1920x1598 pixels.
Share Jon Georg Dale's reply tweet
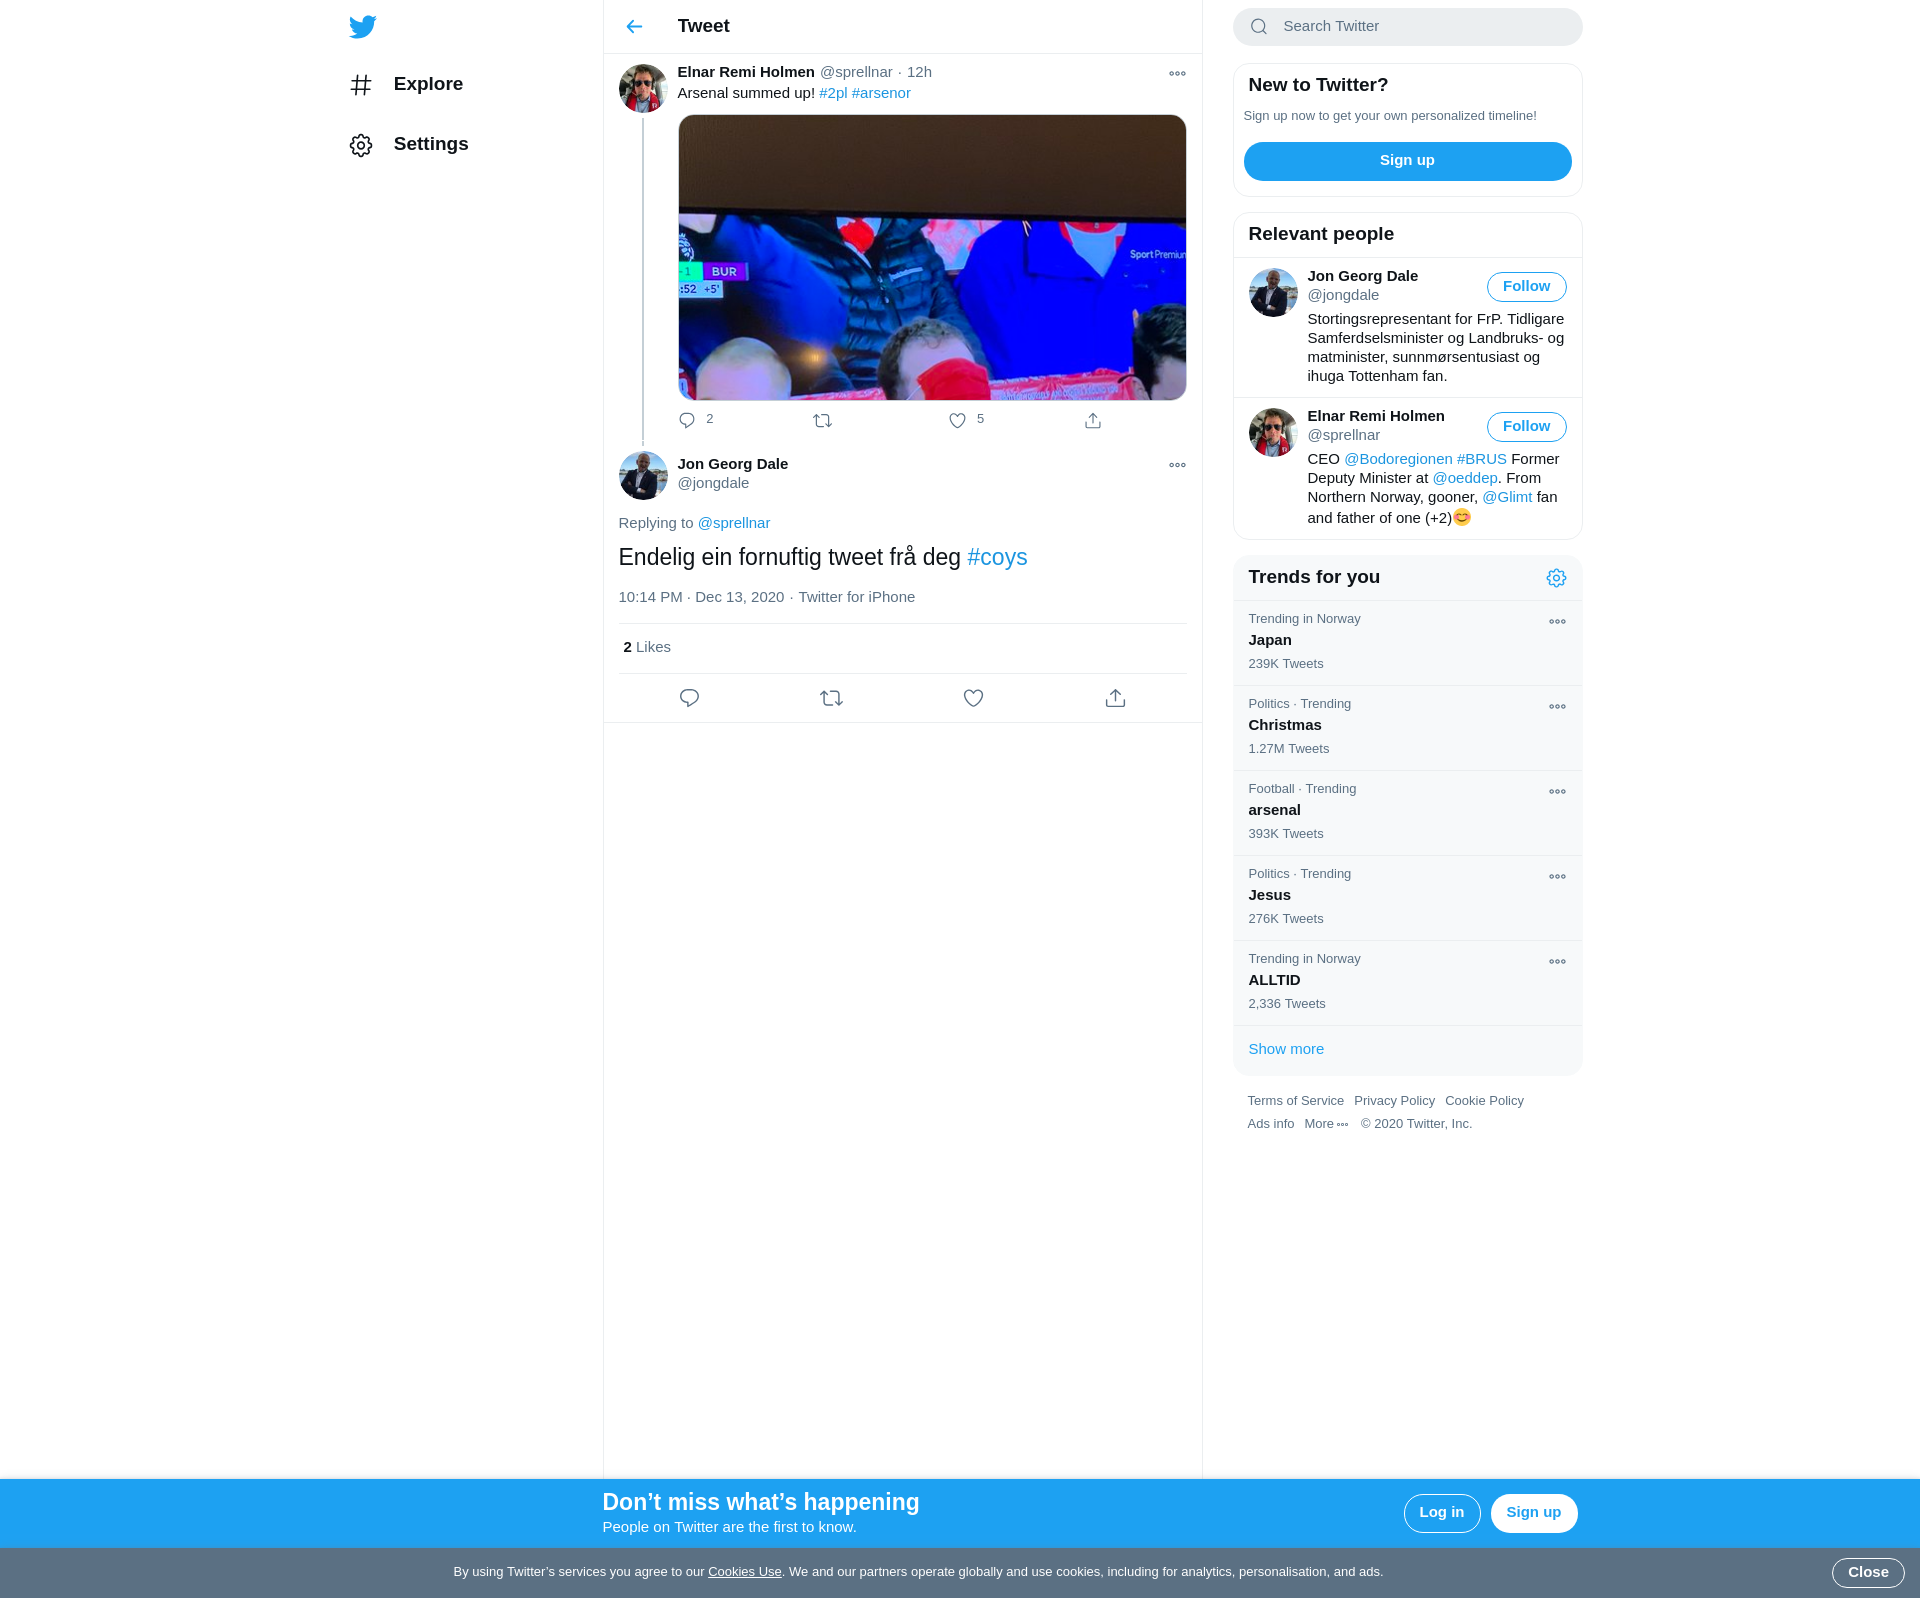(1115, 698)
